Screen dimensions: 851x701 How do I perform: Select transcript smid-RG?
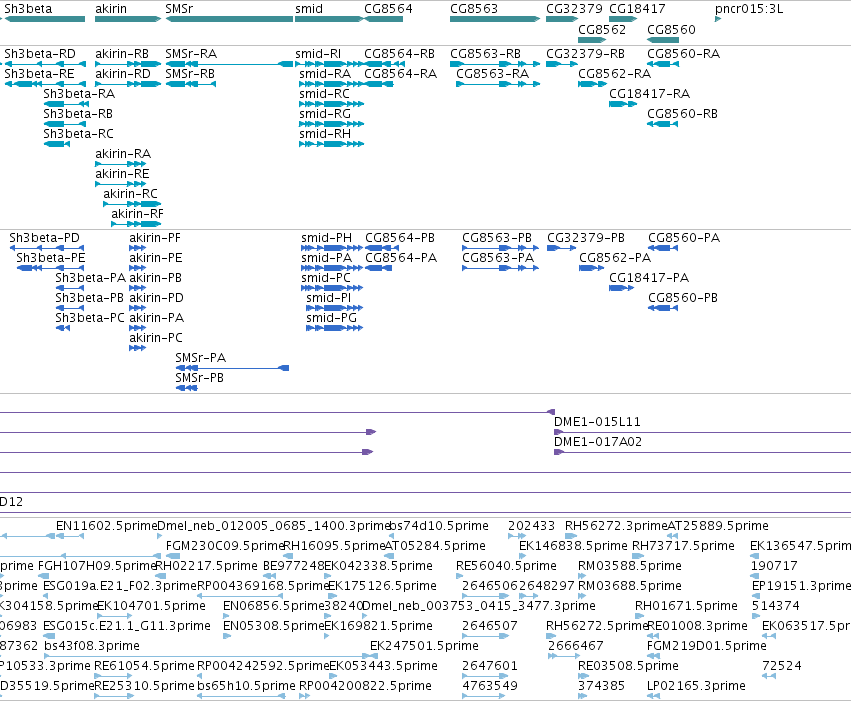(x=325, y=114)
